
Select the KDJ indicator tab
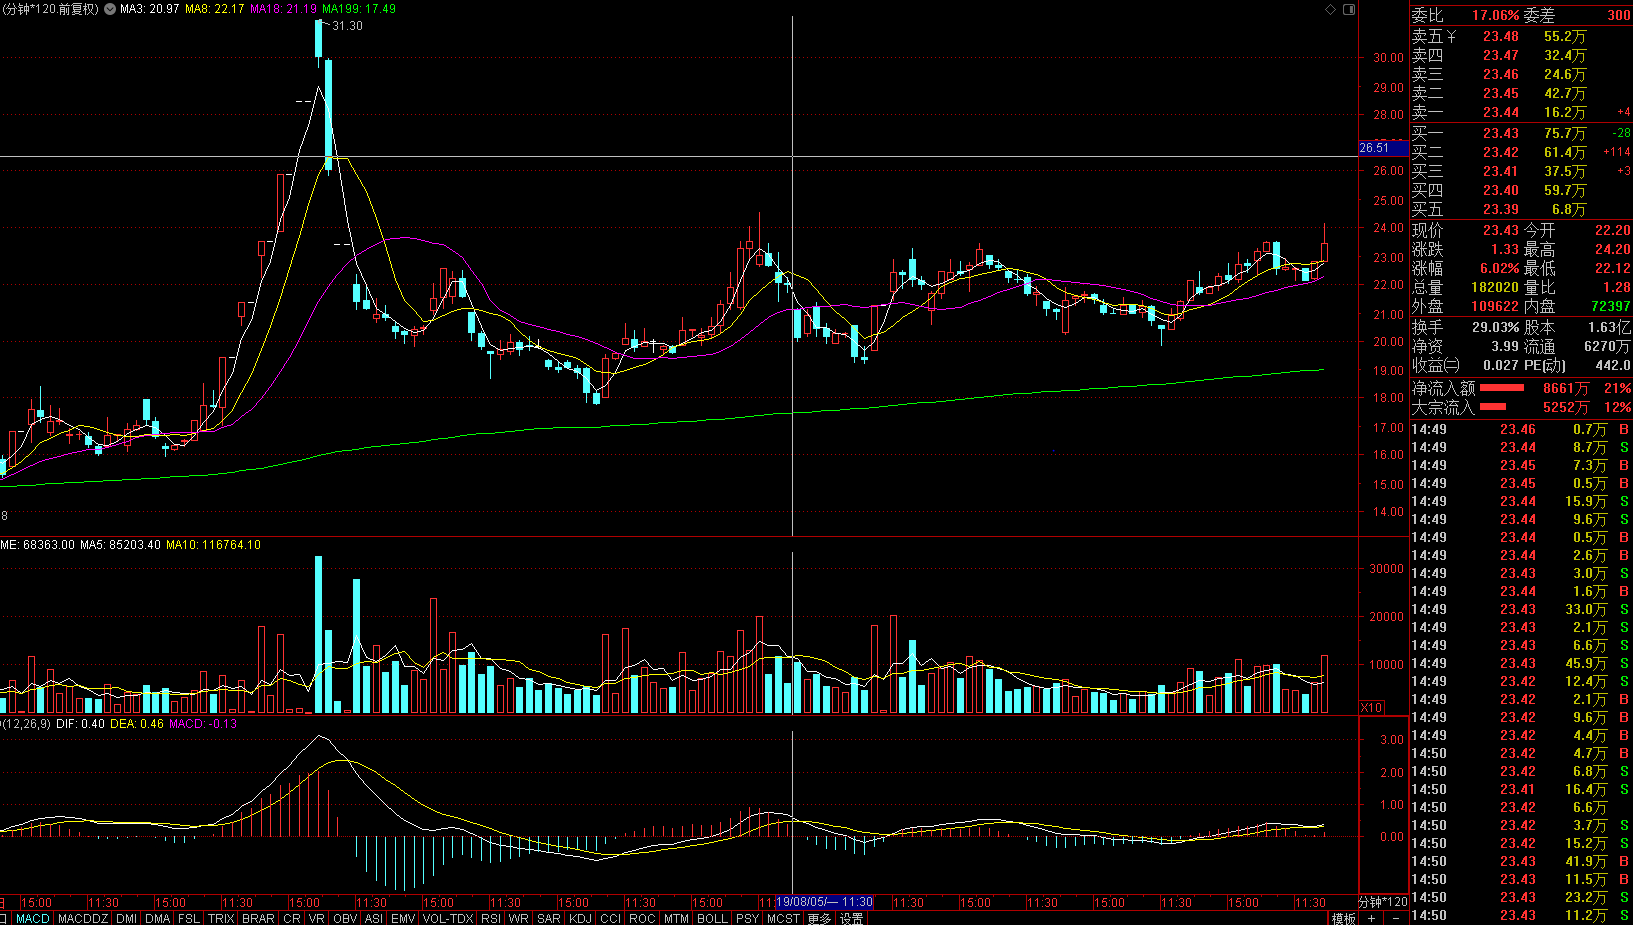click(x=580, y=918)
